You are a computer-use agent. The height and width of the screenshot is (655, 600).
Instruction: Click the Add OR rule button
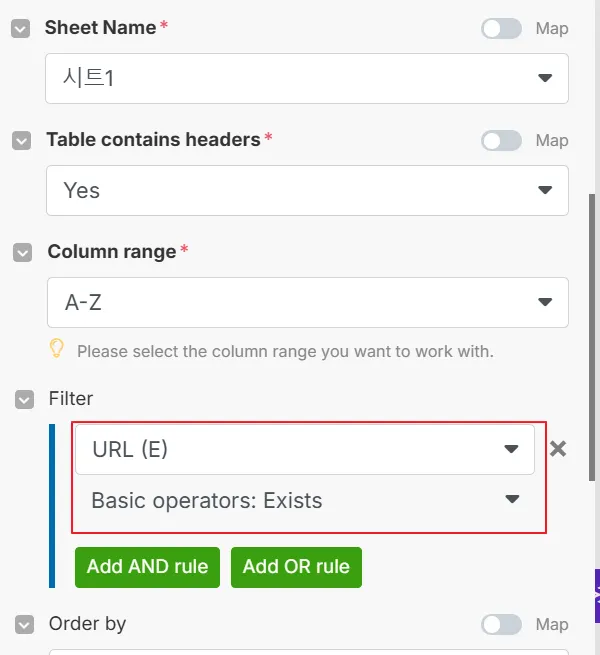pyautogui.click(x=296, y=567)
